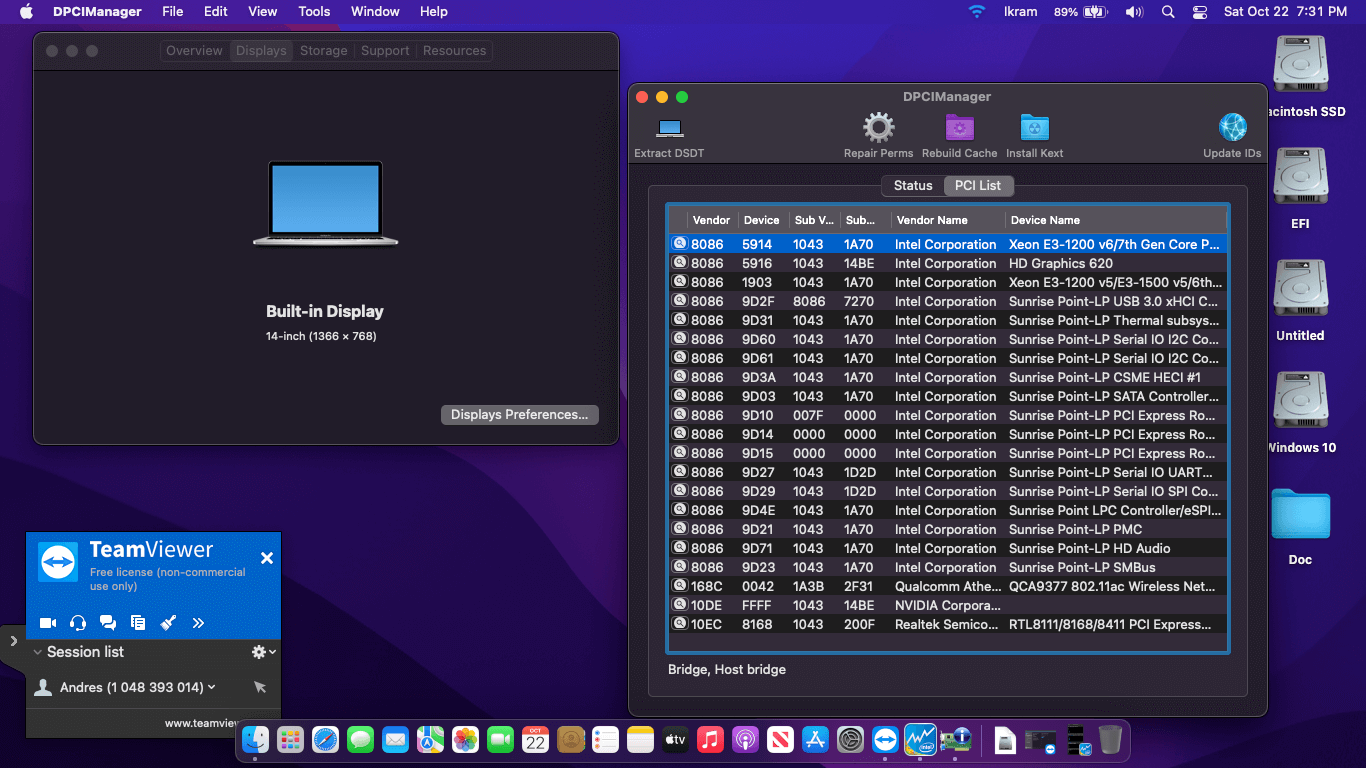
Task: Open Install Kext from toolbar
Action: [1034, 129]
